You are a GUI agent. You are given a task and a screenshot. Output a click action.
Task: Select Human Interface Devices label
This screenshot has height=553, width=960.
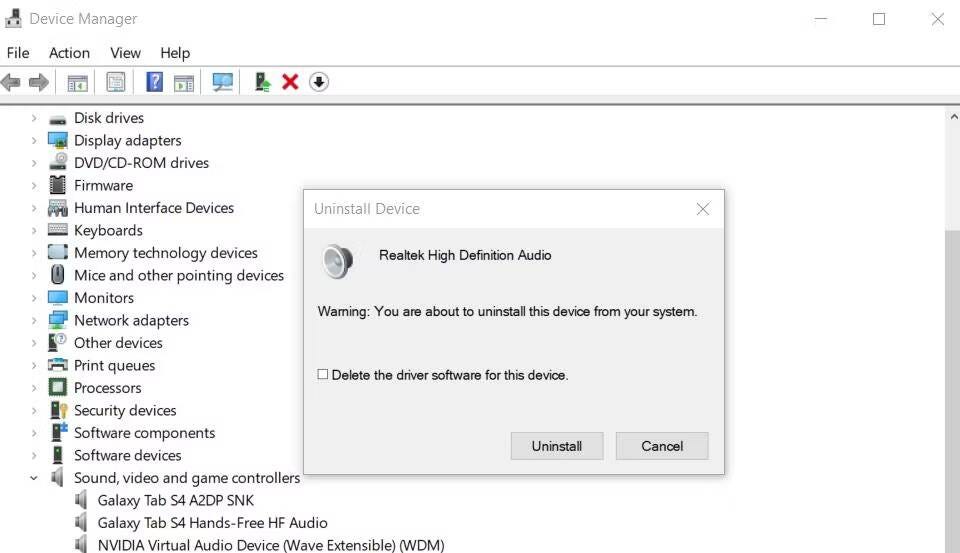pos(154,208)
